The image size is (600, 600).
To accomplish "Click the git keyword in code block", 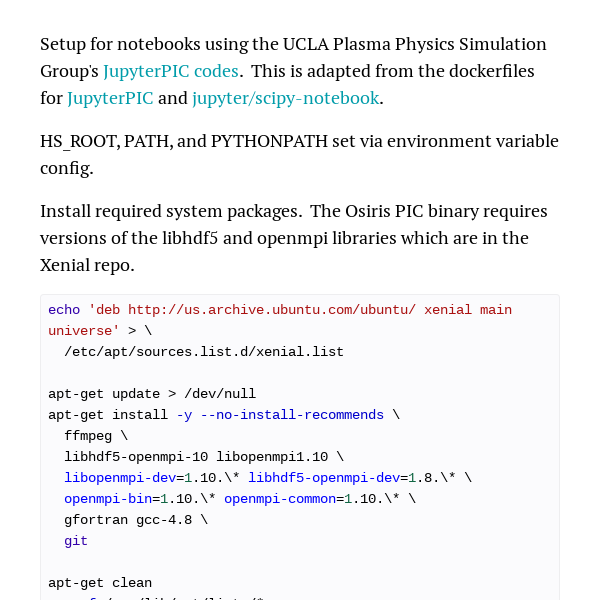I will click(x=76, y=541).
